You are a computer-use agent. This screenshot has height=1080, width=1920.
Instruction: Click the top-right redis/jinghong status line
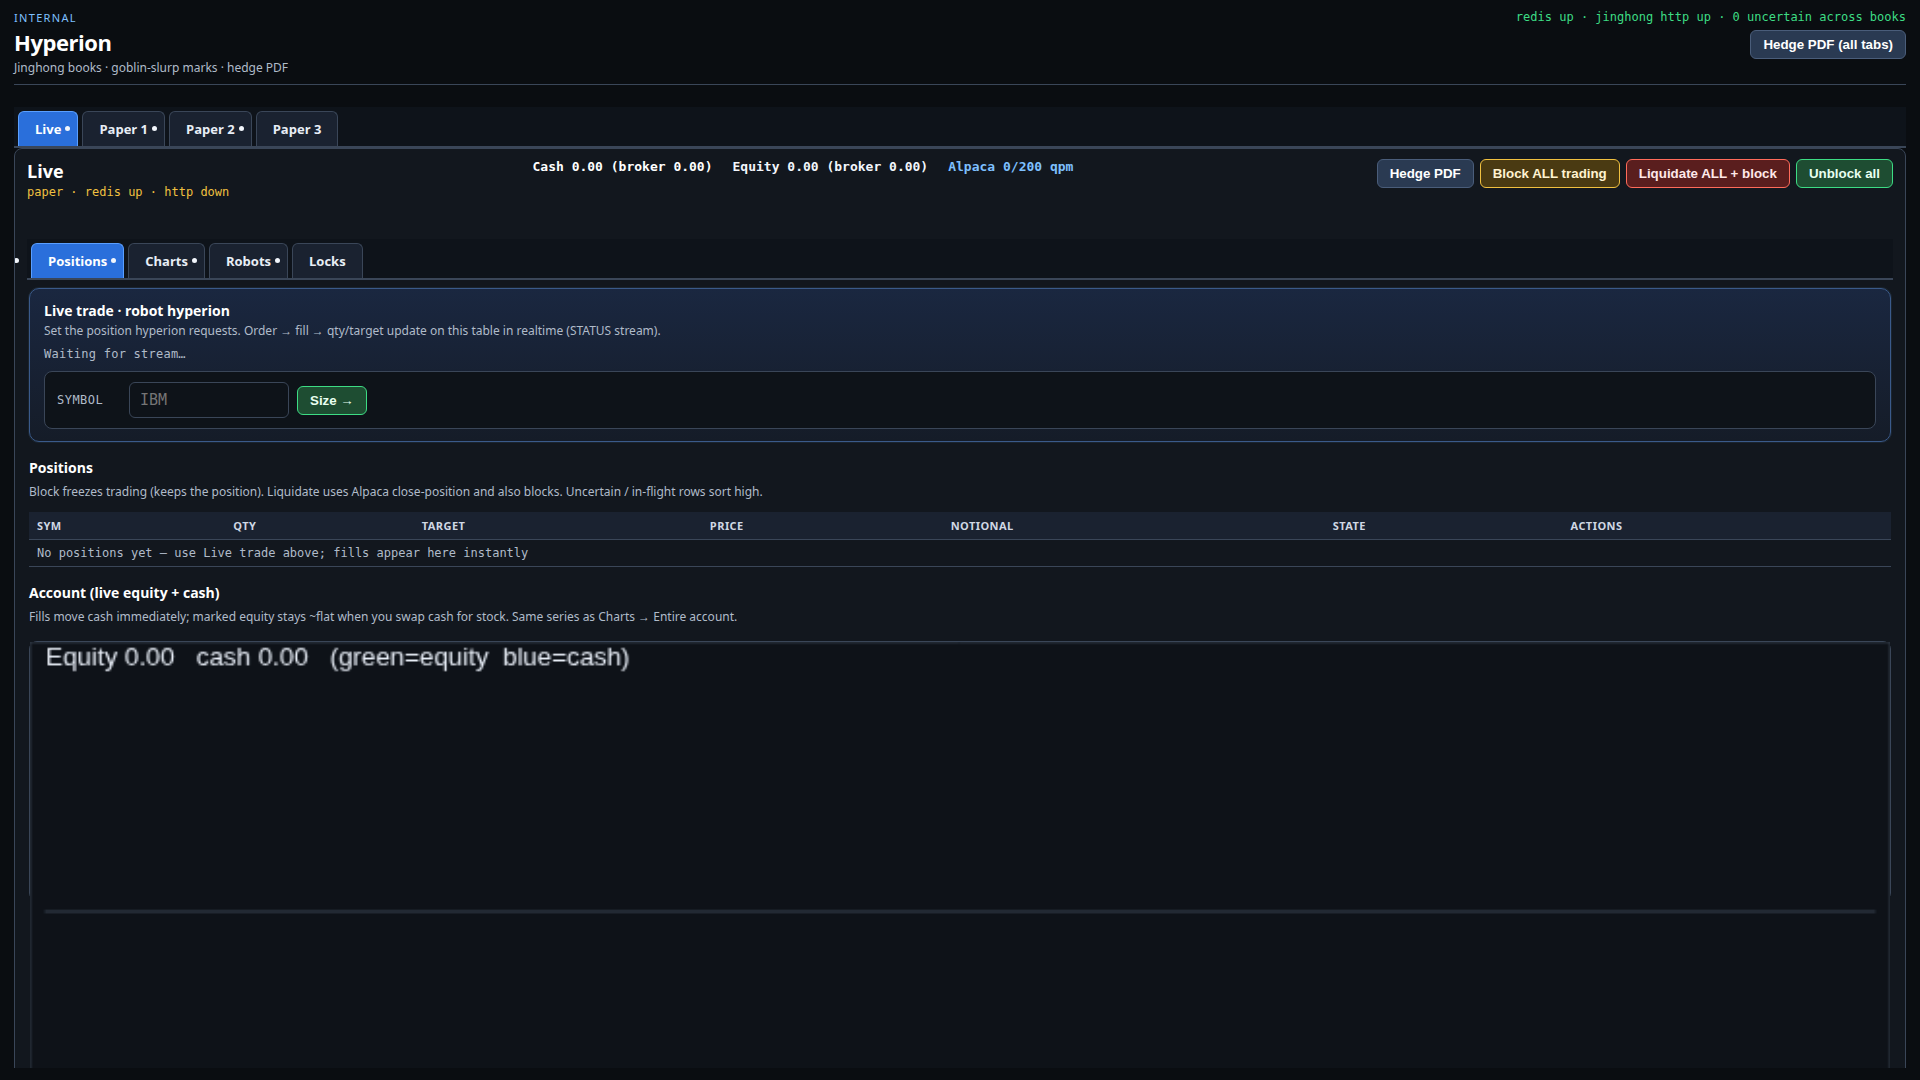[1710, 17]
